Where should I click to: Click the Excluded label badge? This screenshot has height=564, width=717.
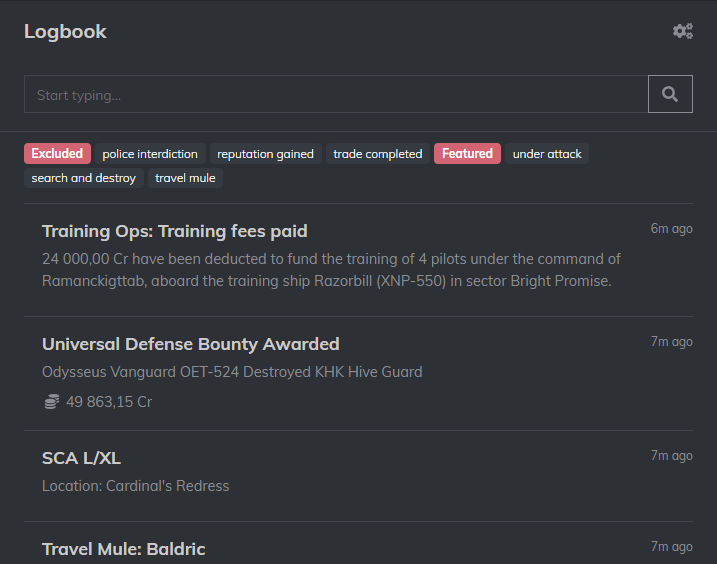click(57, 154)
